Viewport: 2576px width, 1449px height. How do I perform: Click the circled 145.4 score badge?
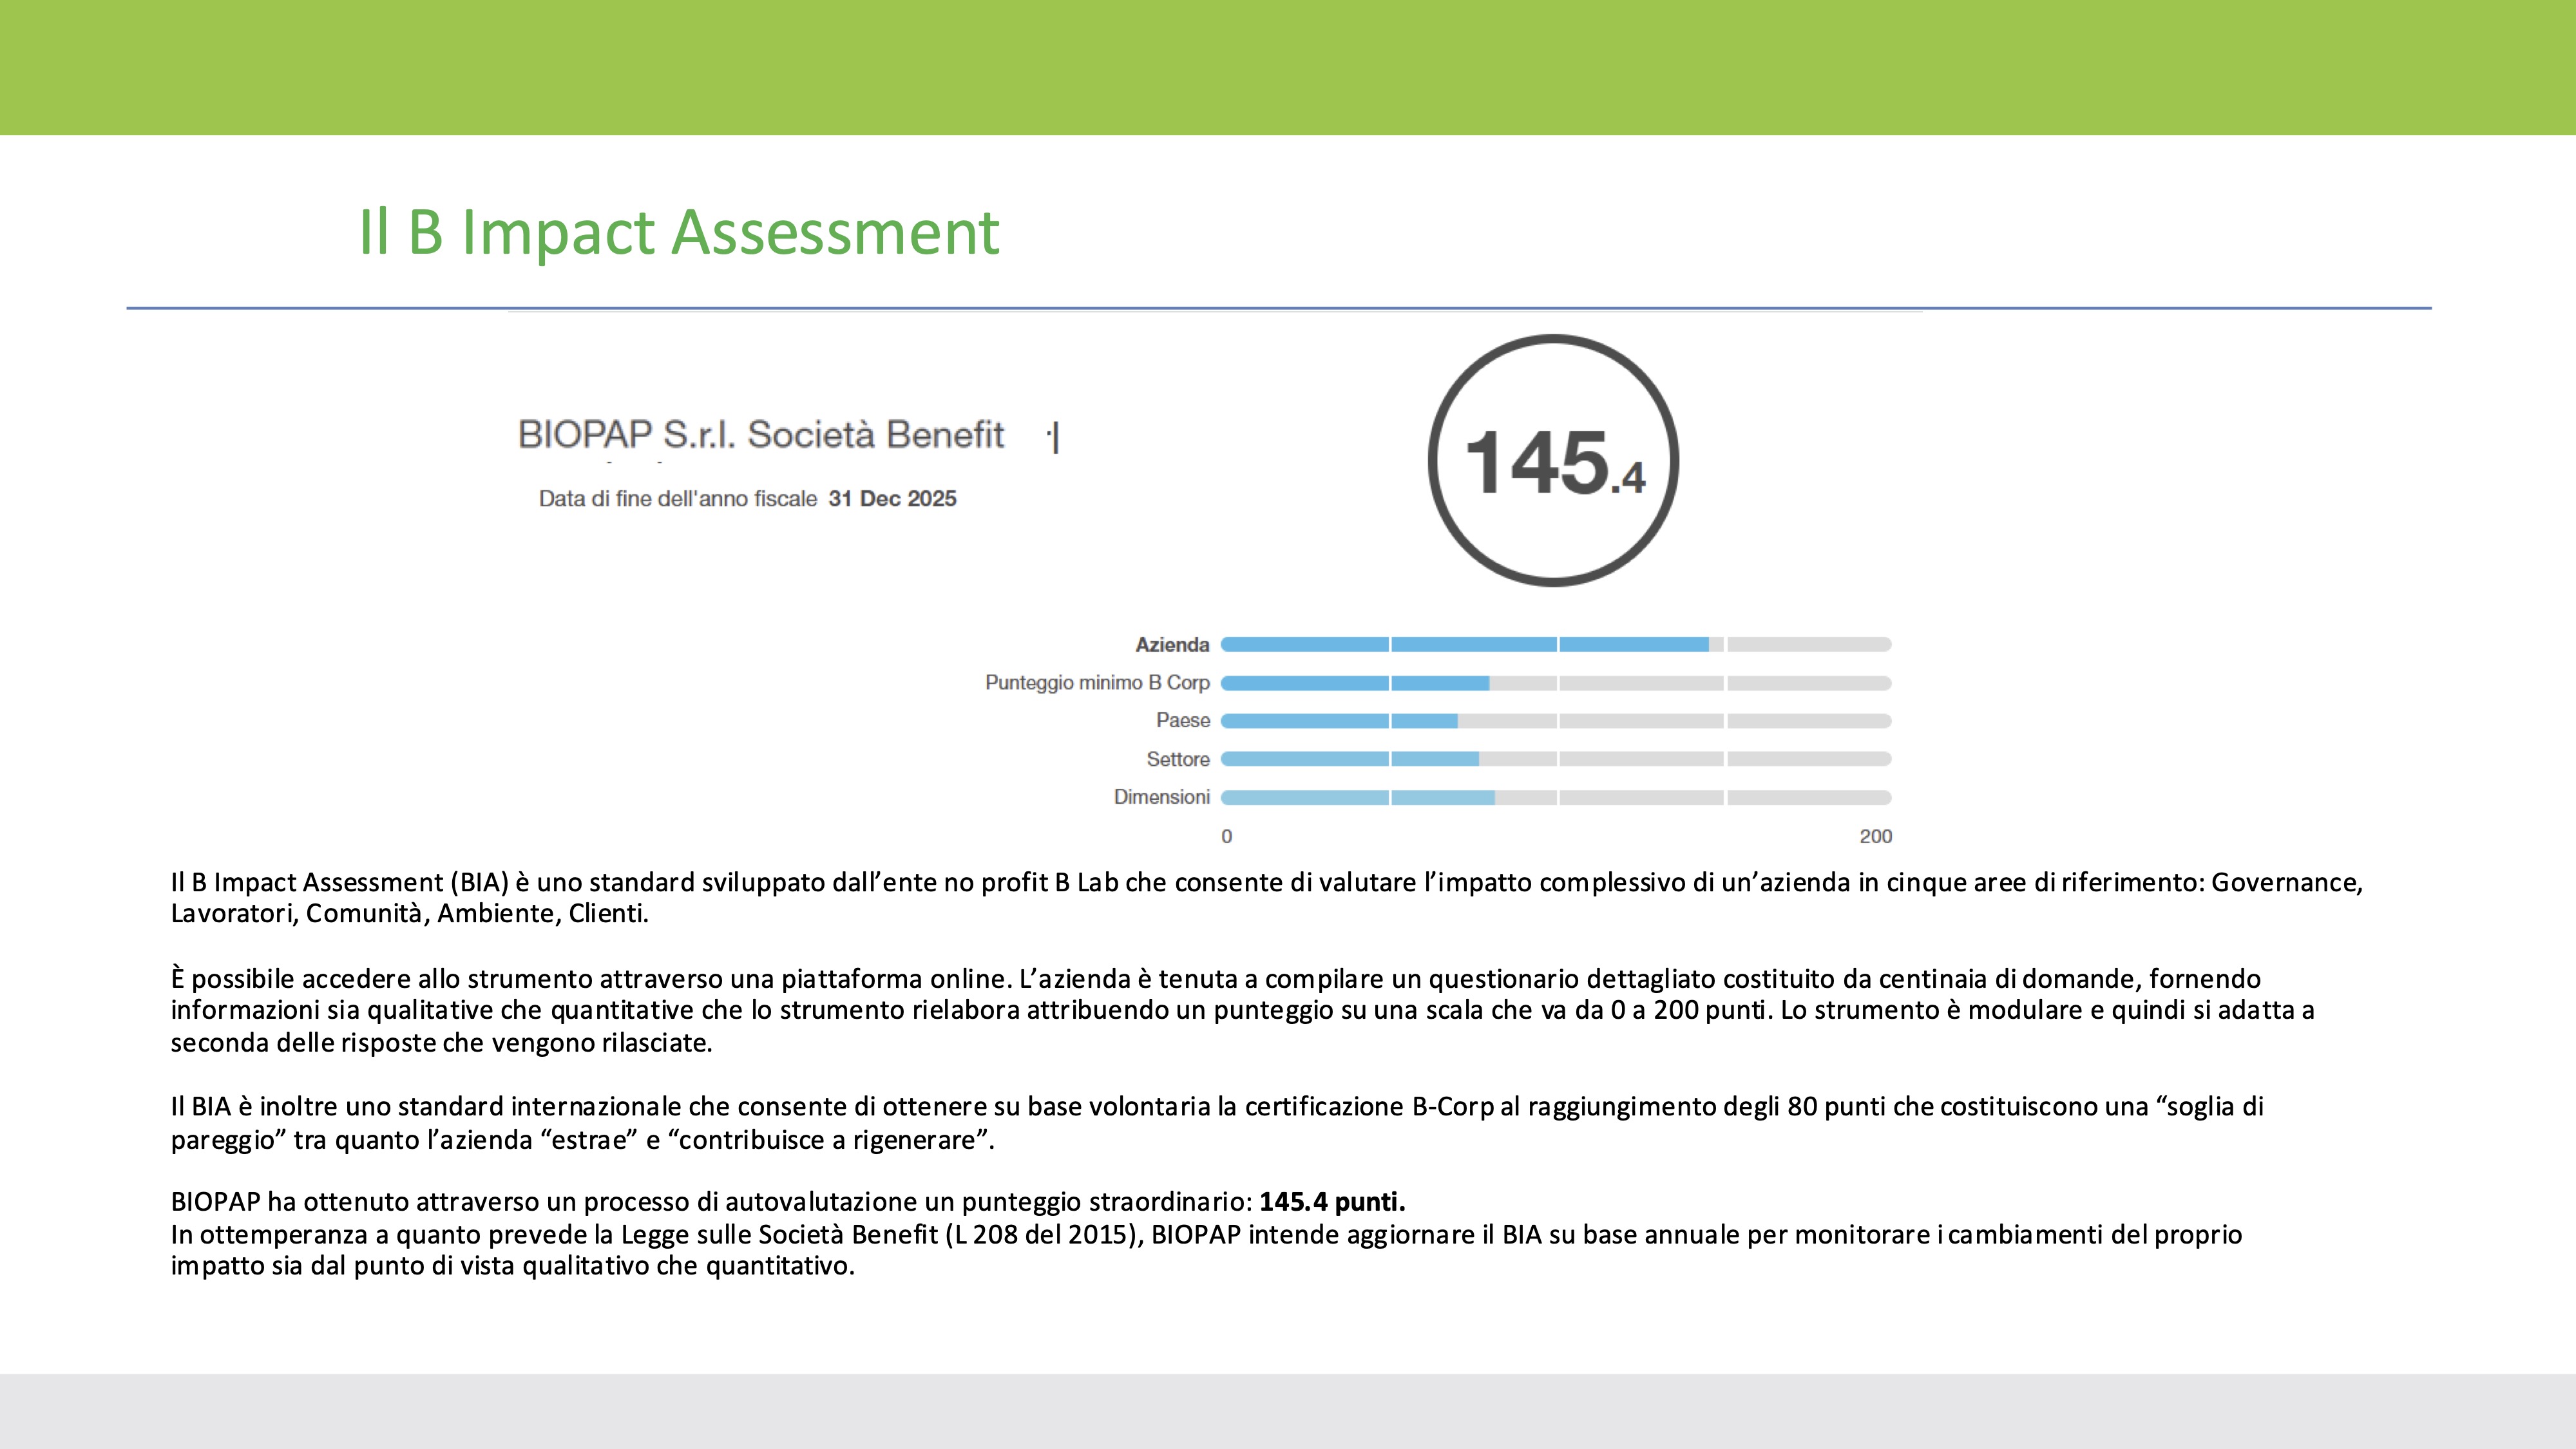pyautogui.click(x=1553, y=461)
